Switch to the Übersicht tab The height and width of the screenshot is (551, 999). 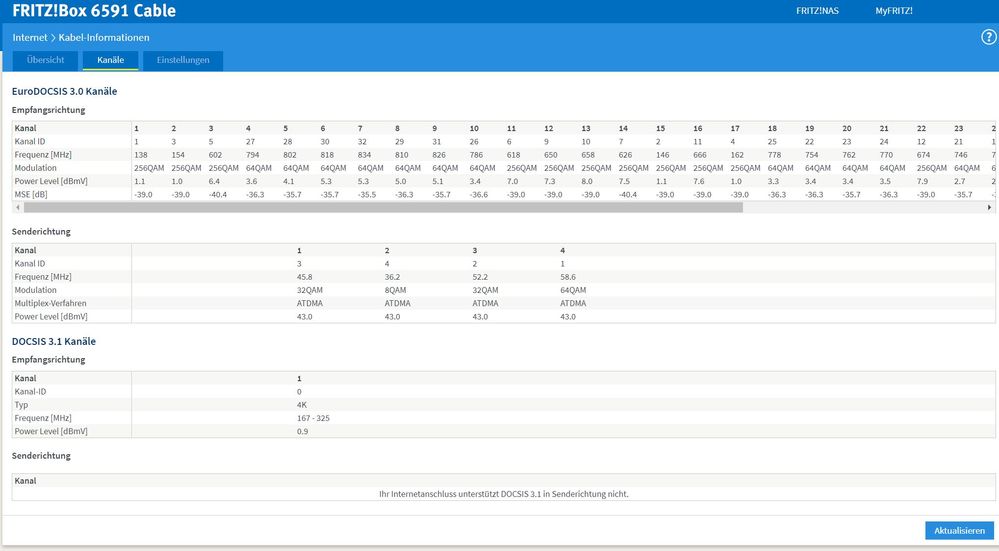tap(45, 61)
